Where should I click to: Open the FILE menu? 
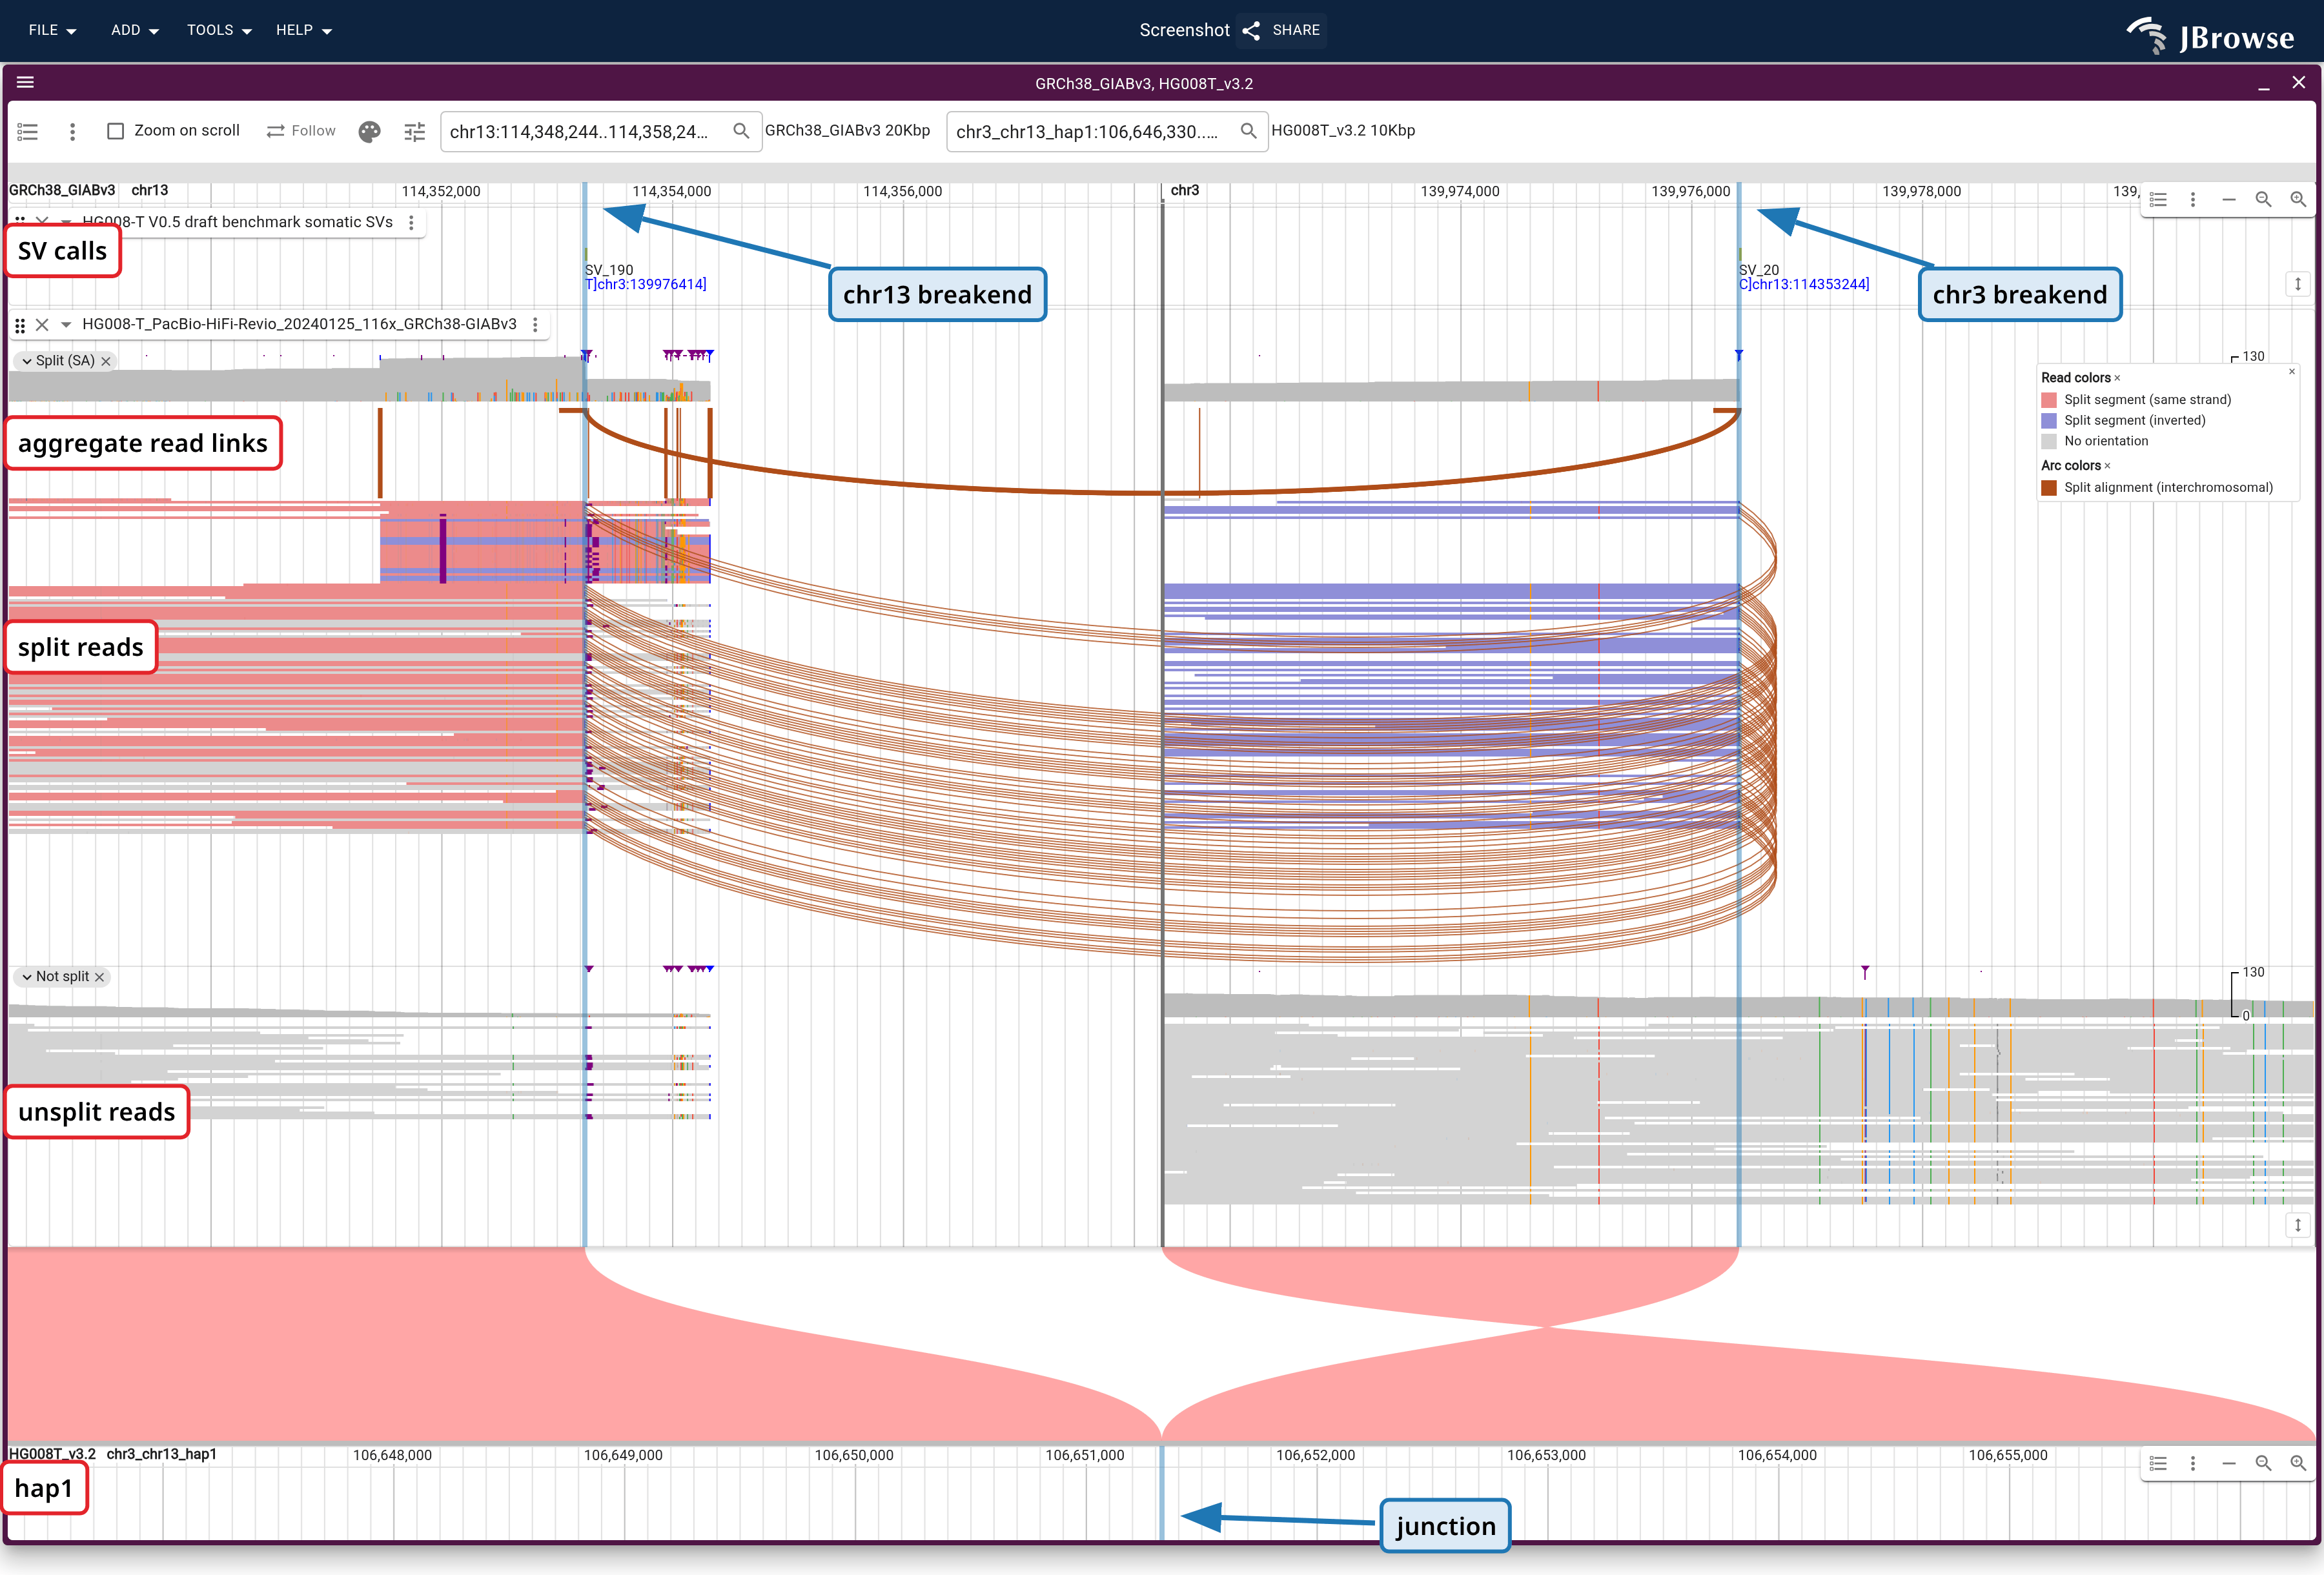pos(53,30)
